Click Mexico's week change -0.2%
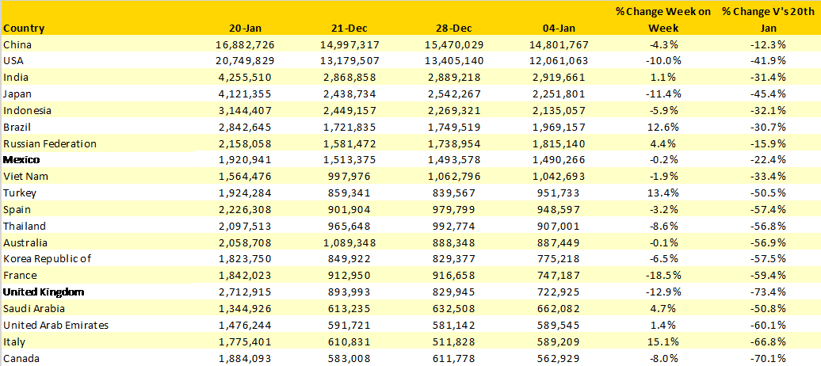The height and width of the screenshot is (366, 821). click(663, 160)
